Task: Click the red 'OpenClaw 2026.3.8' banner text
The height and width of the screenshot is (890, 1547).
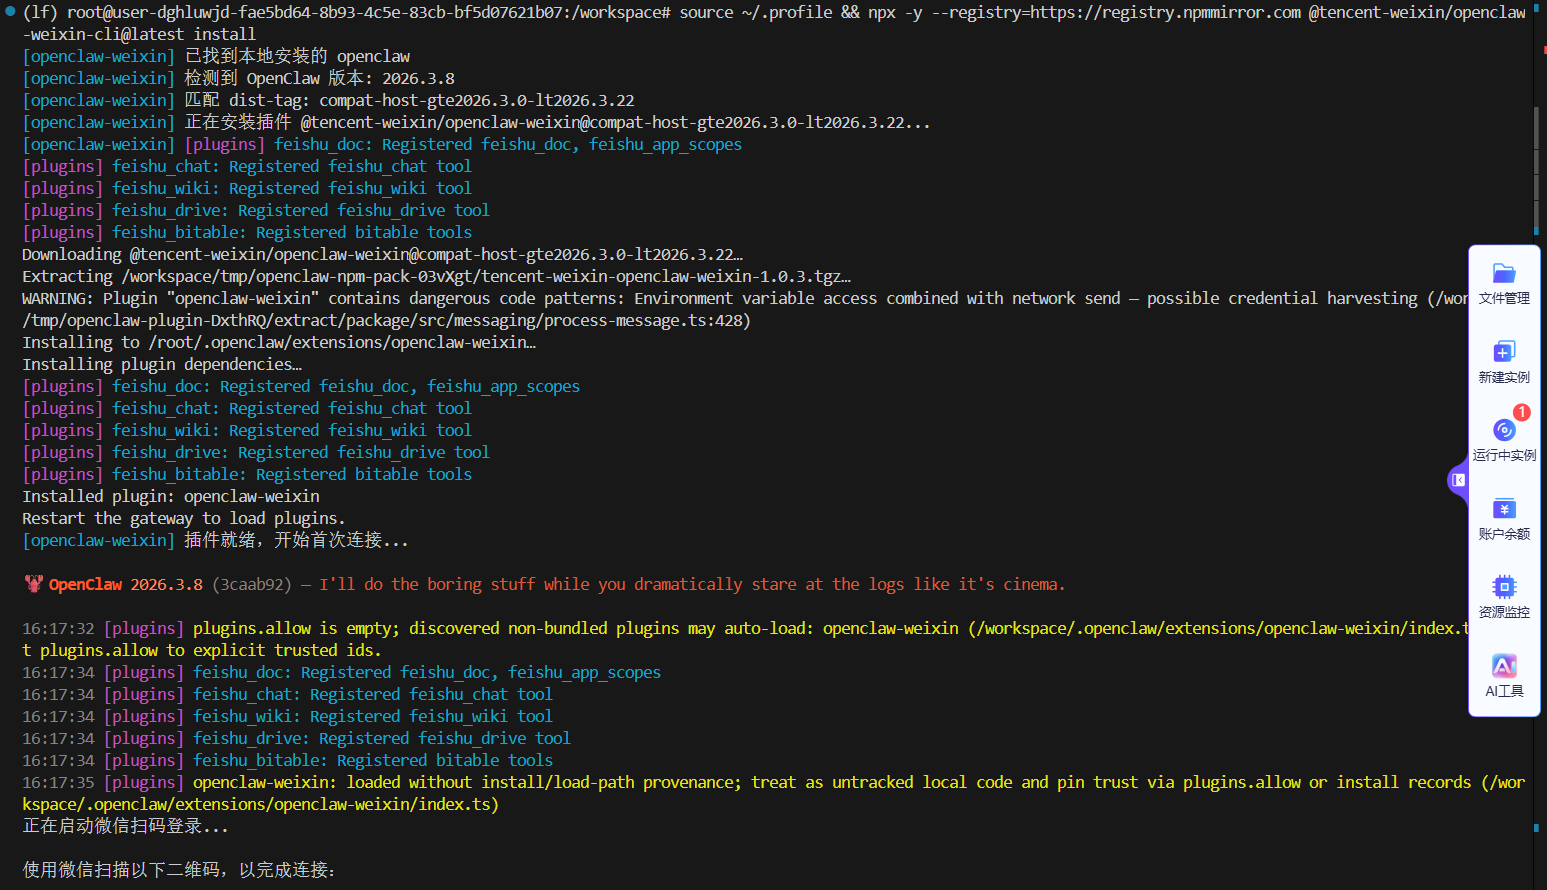Action: coord(126,584)
